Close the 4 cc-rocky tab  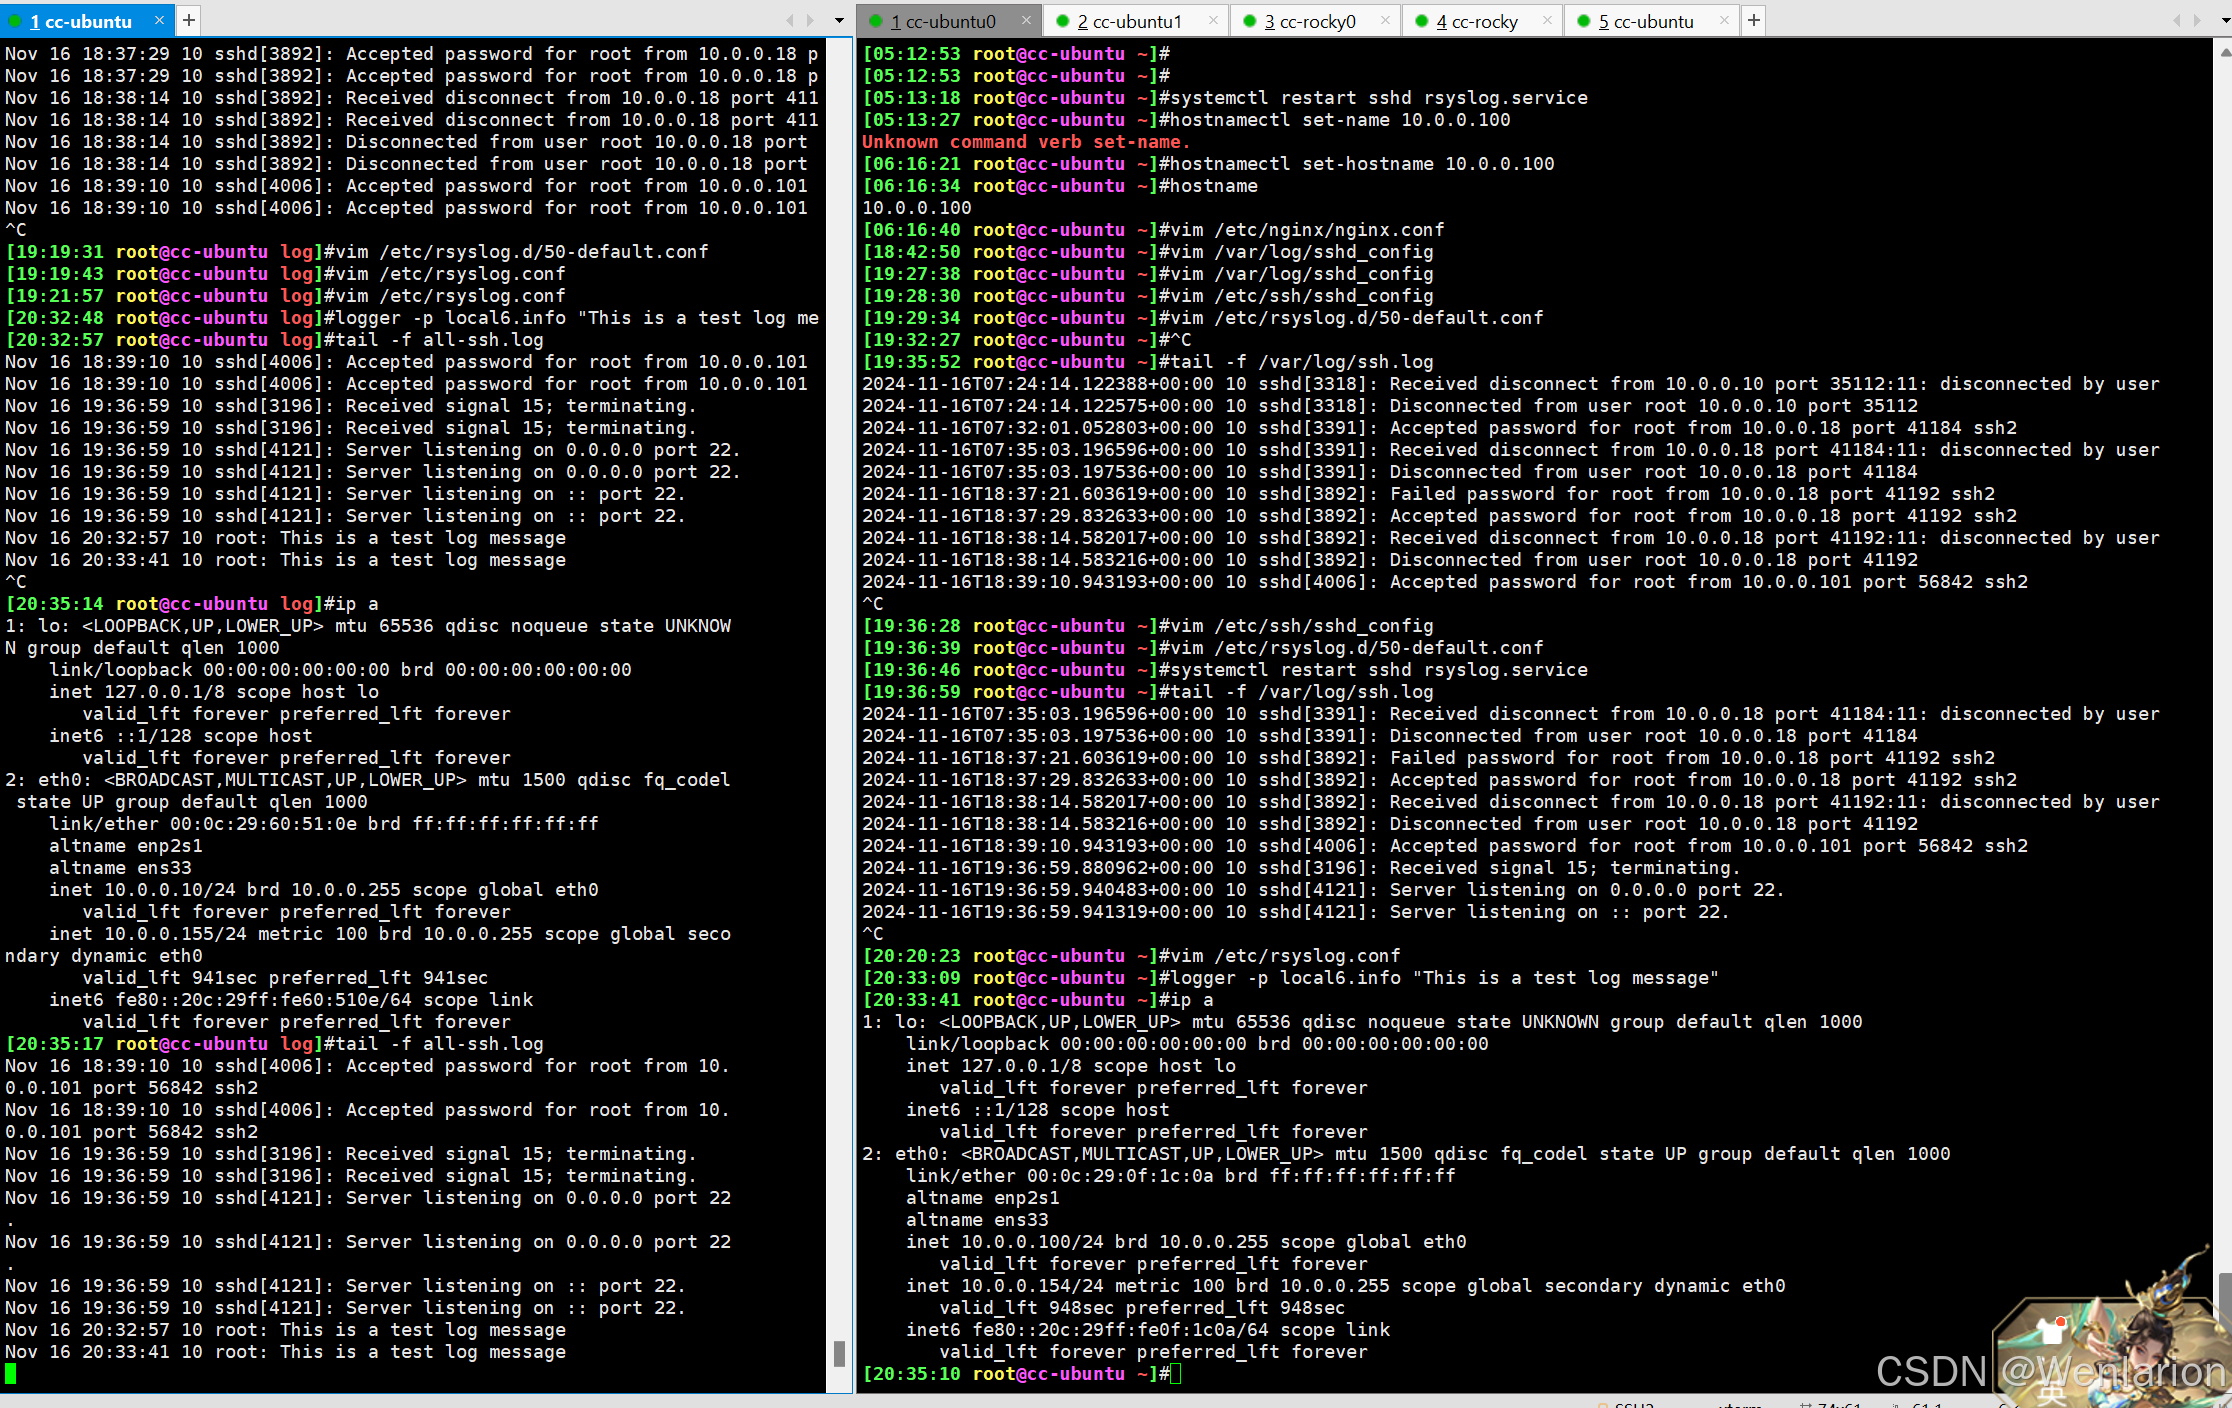pos(1547,20)
